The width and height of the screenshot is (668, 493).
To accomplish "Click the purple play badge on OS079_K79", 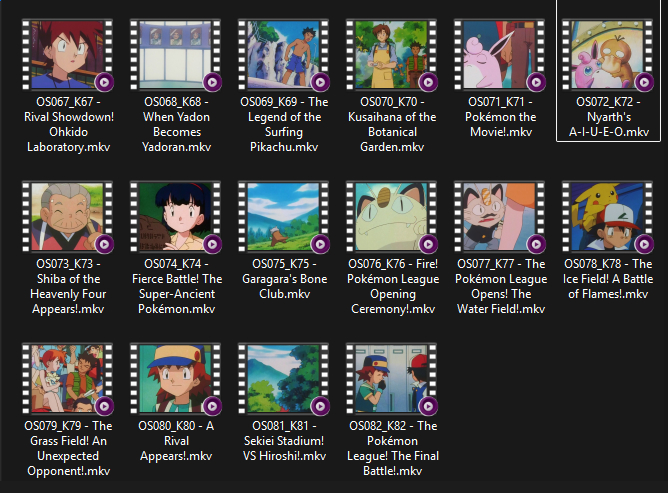I will click(x=104, y=406).
